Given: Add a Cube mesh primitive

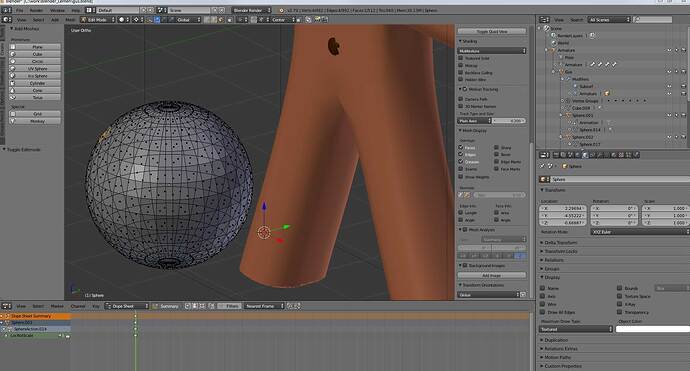Looking at the screenshot, I should pos(34,54).
